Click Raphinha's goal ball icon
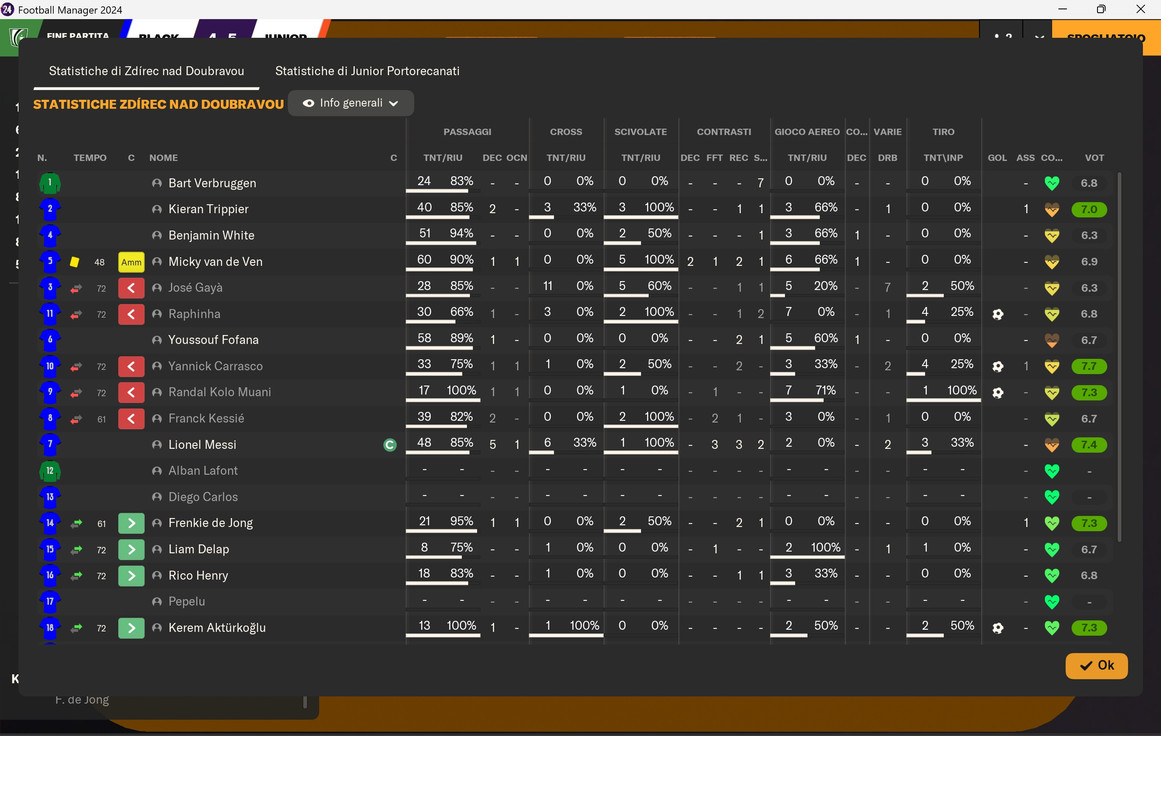 997,314
